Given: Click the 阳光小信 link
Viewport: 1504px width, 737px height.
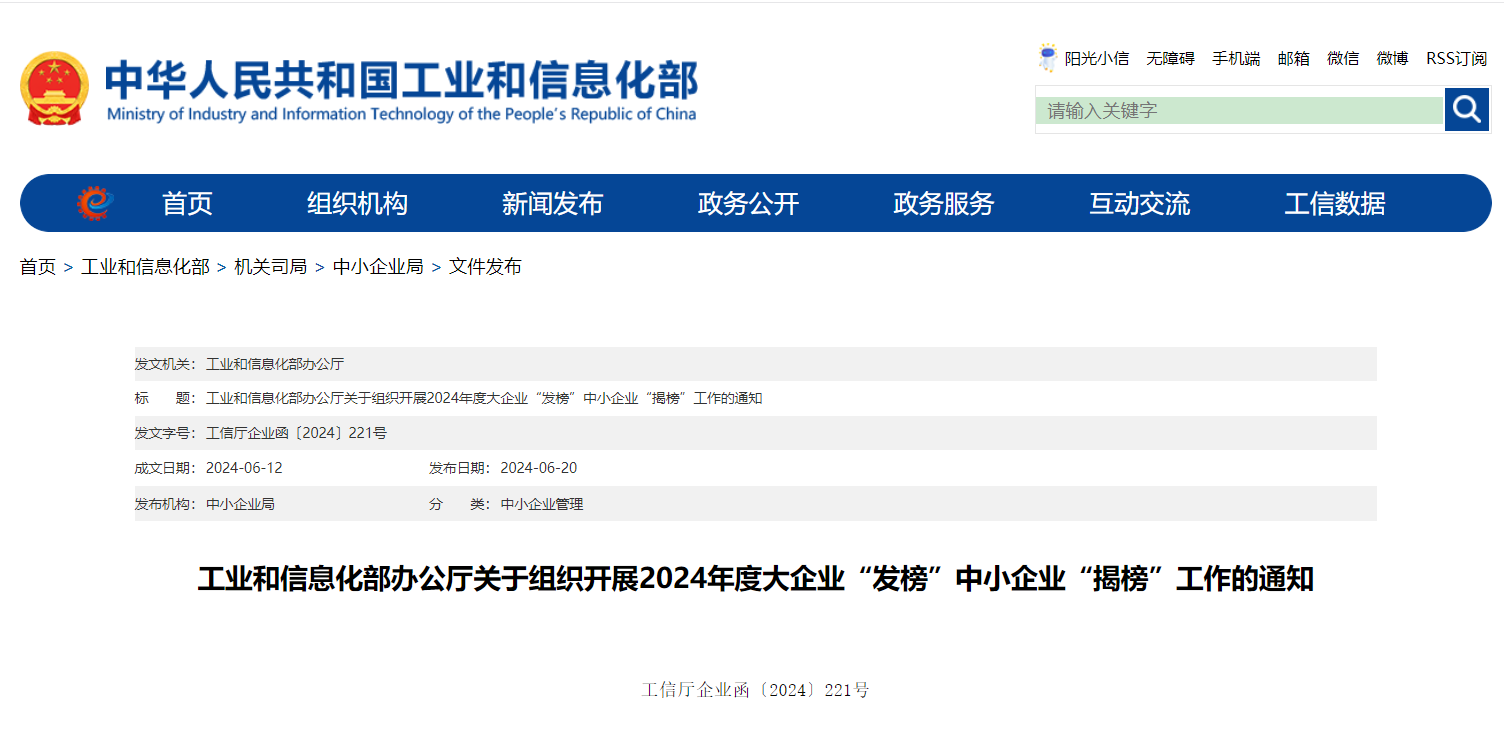Looking at the screenshot, I should tap(1097, 59).
